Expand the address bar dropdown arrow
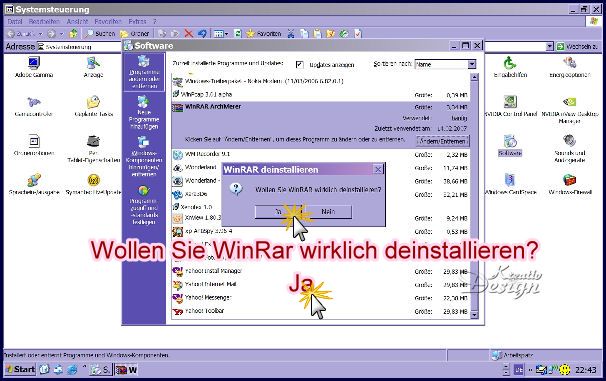Image resolution: width=606 pixels, height=381 pixels. 550,47
